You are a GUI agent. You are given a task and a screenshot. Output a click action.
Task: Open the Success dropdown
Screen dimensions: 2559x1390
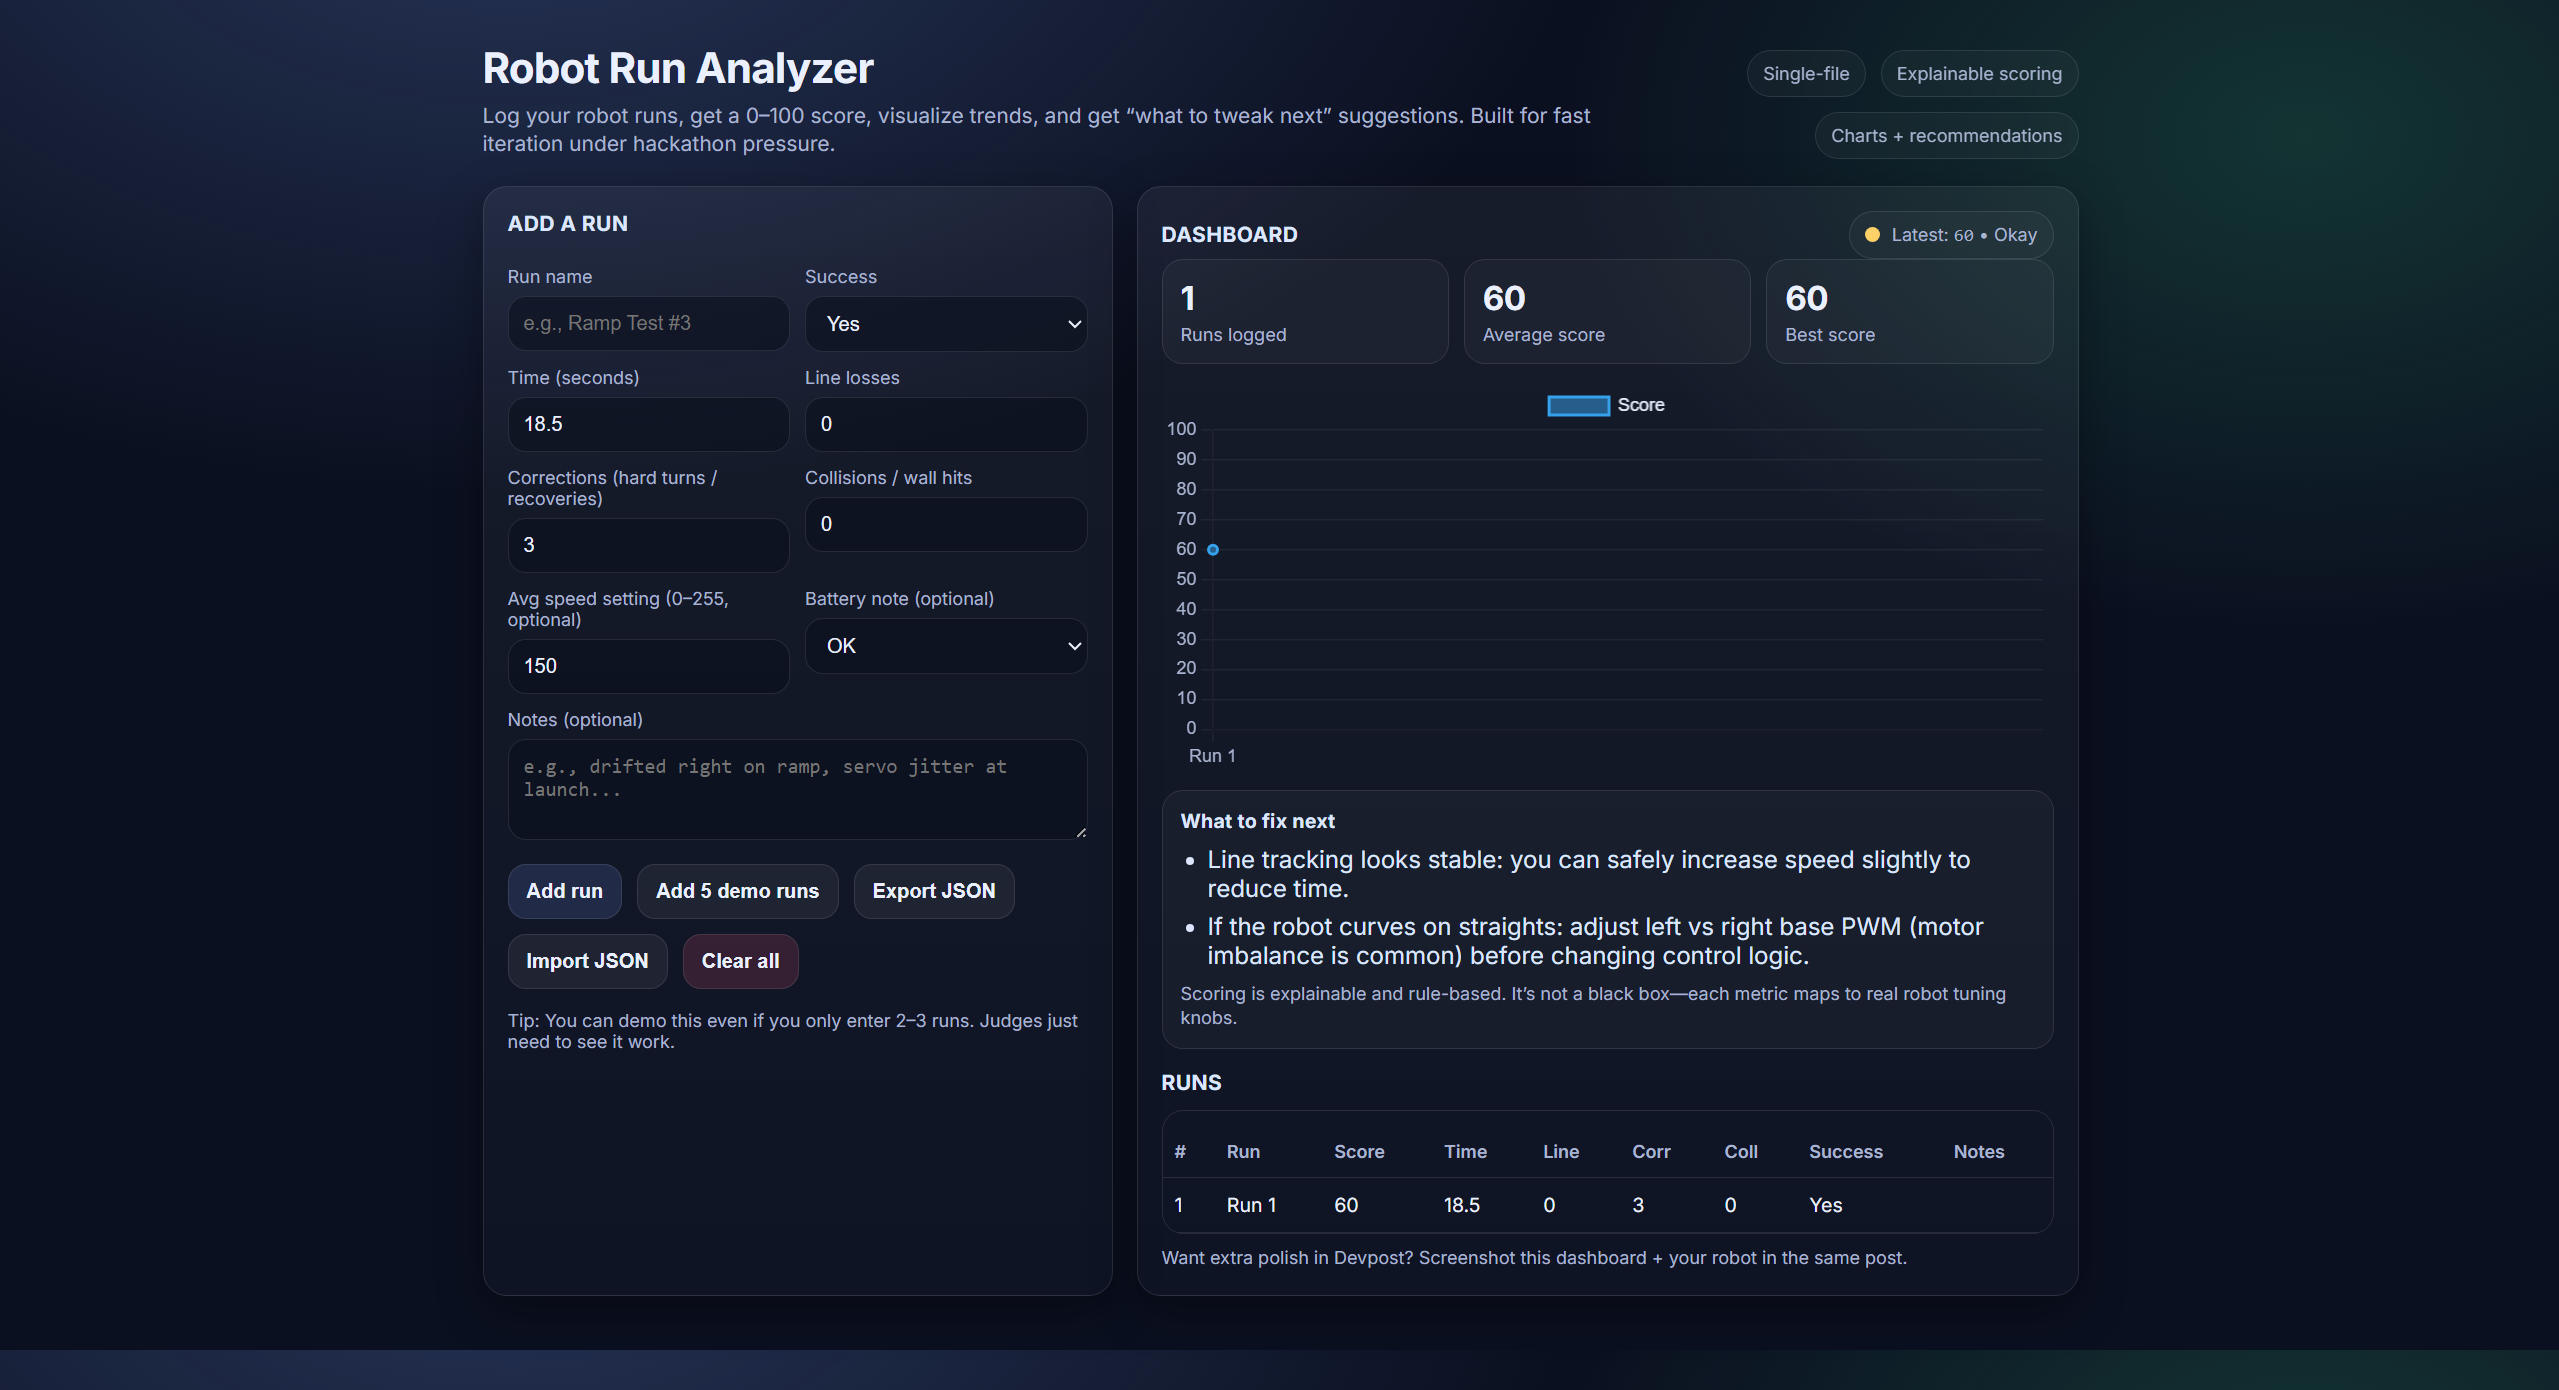tap(944, 324)
